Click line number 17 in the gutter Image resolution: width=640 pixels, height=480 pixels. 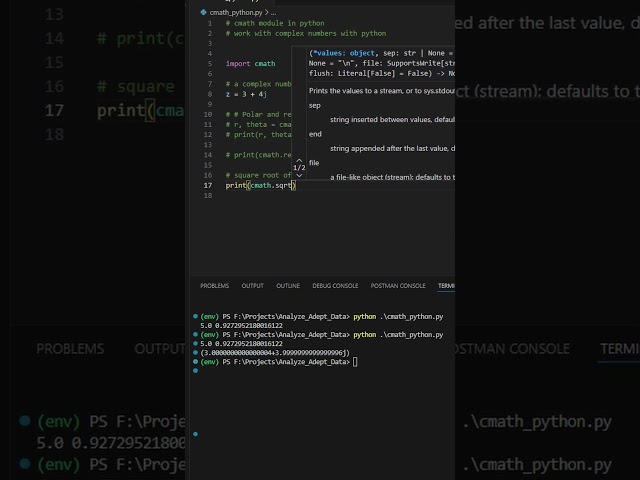pos(208,185)
